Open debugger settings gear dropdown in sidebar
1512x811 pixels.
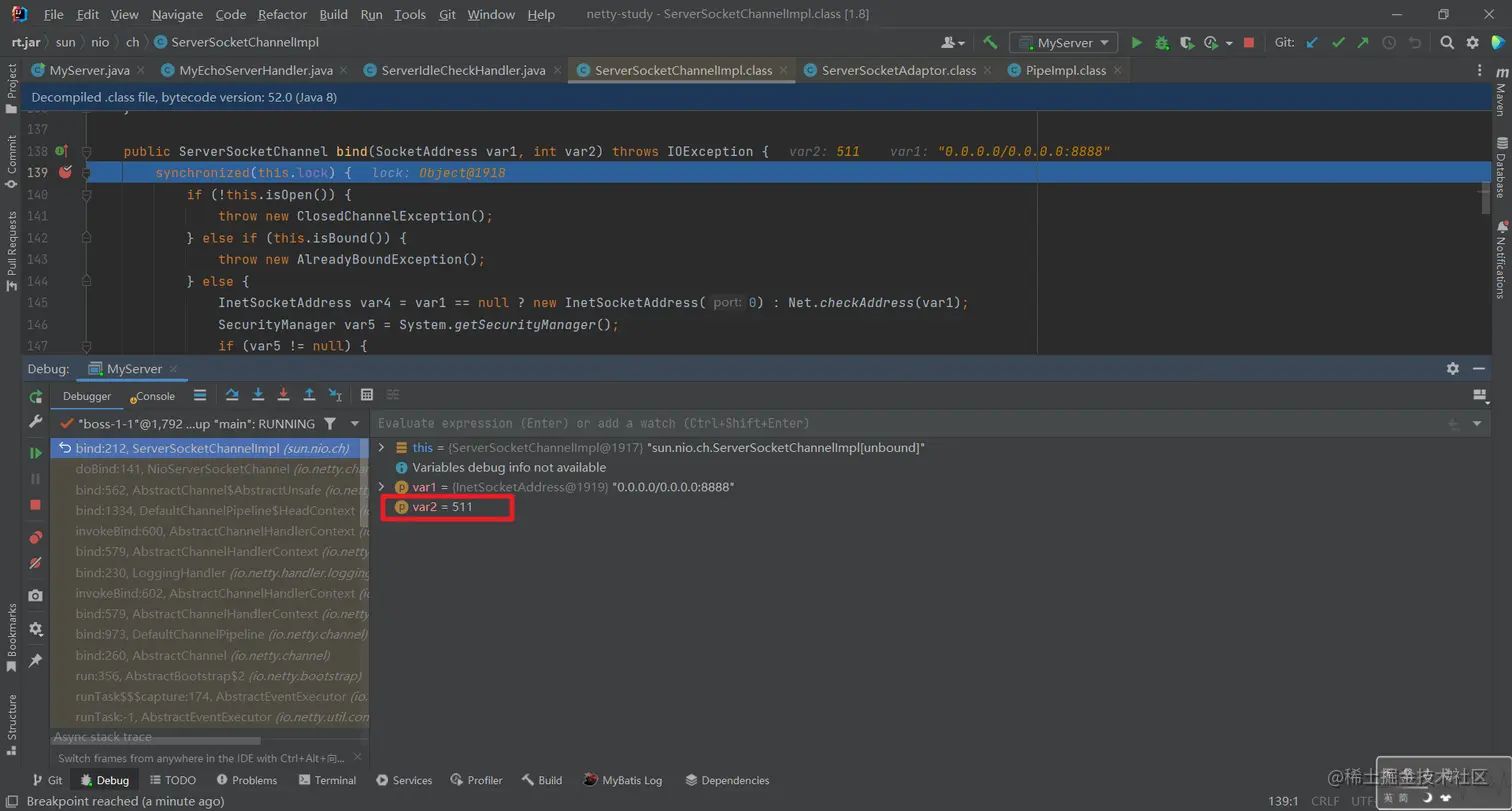(36, 629)
